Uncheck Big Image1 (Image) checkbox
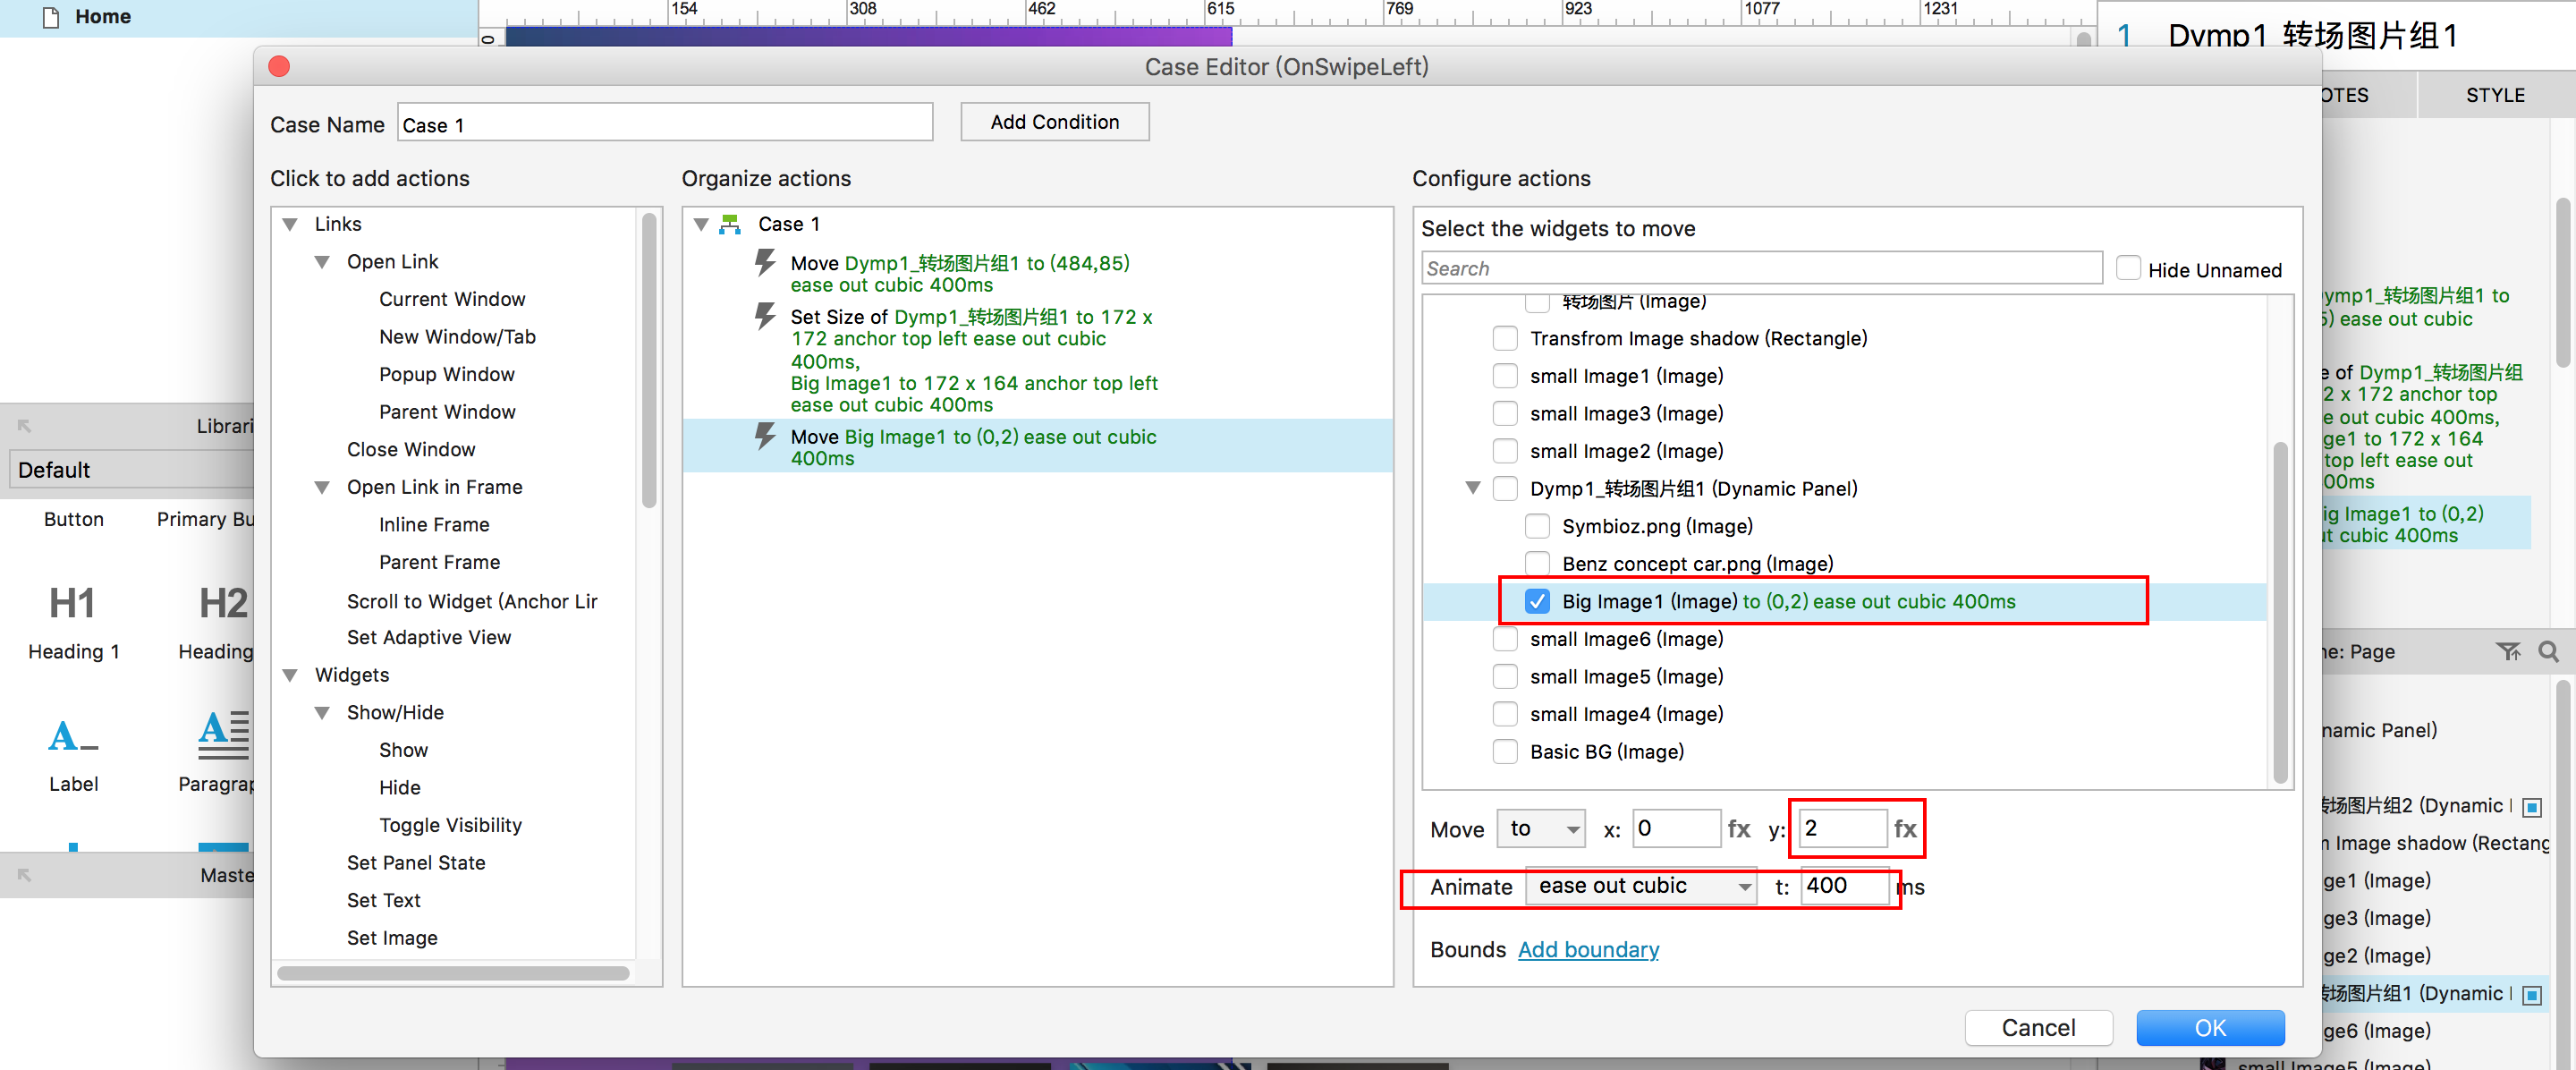 tap(1537, 601)
